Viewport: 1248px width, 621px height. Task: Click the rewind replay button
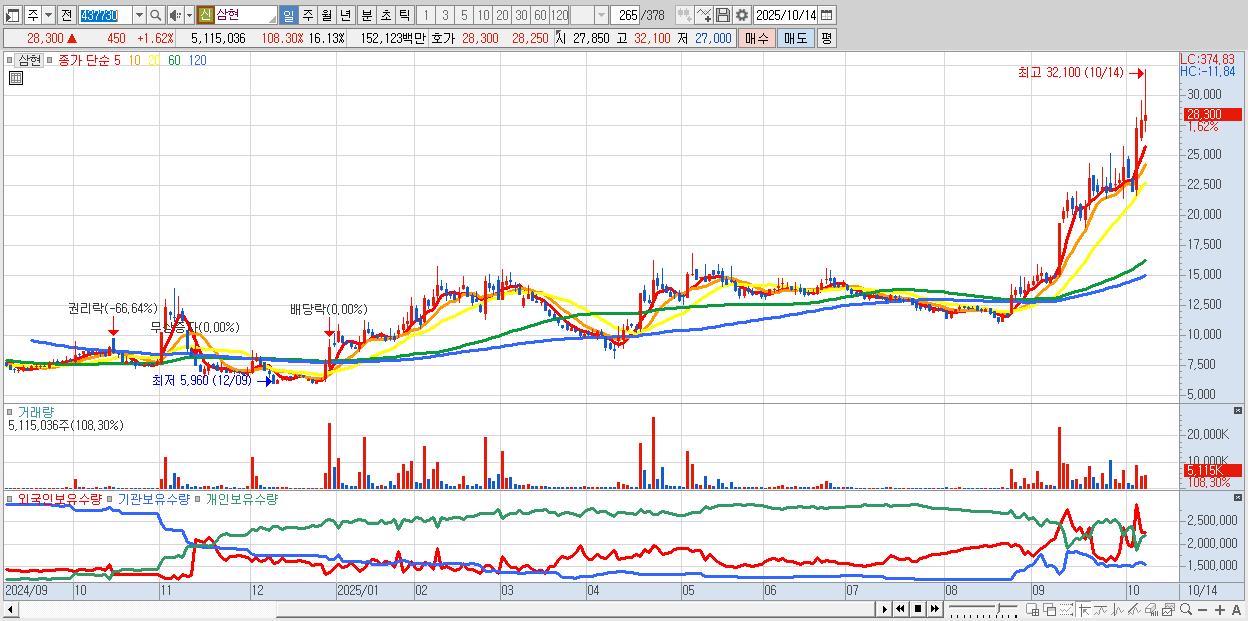pyautogui.click(x=900, y=609)
